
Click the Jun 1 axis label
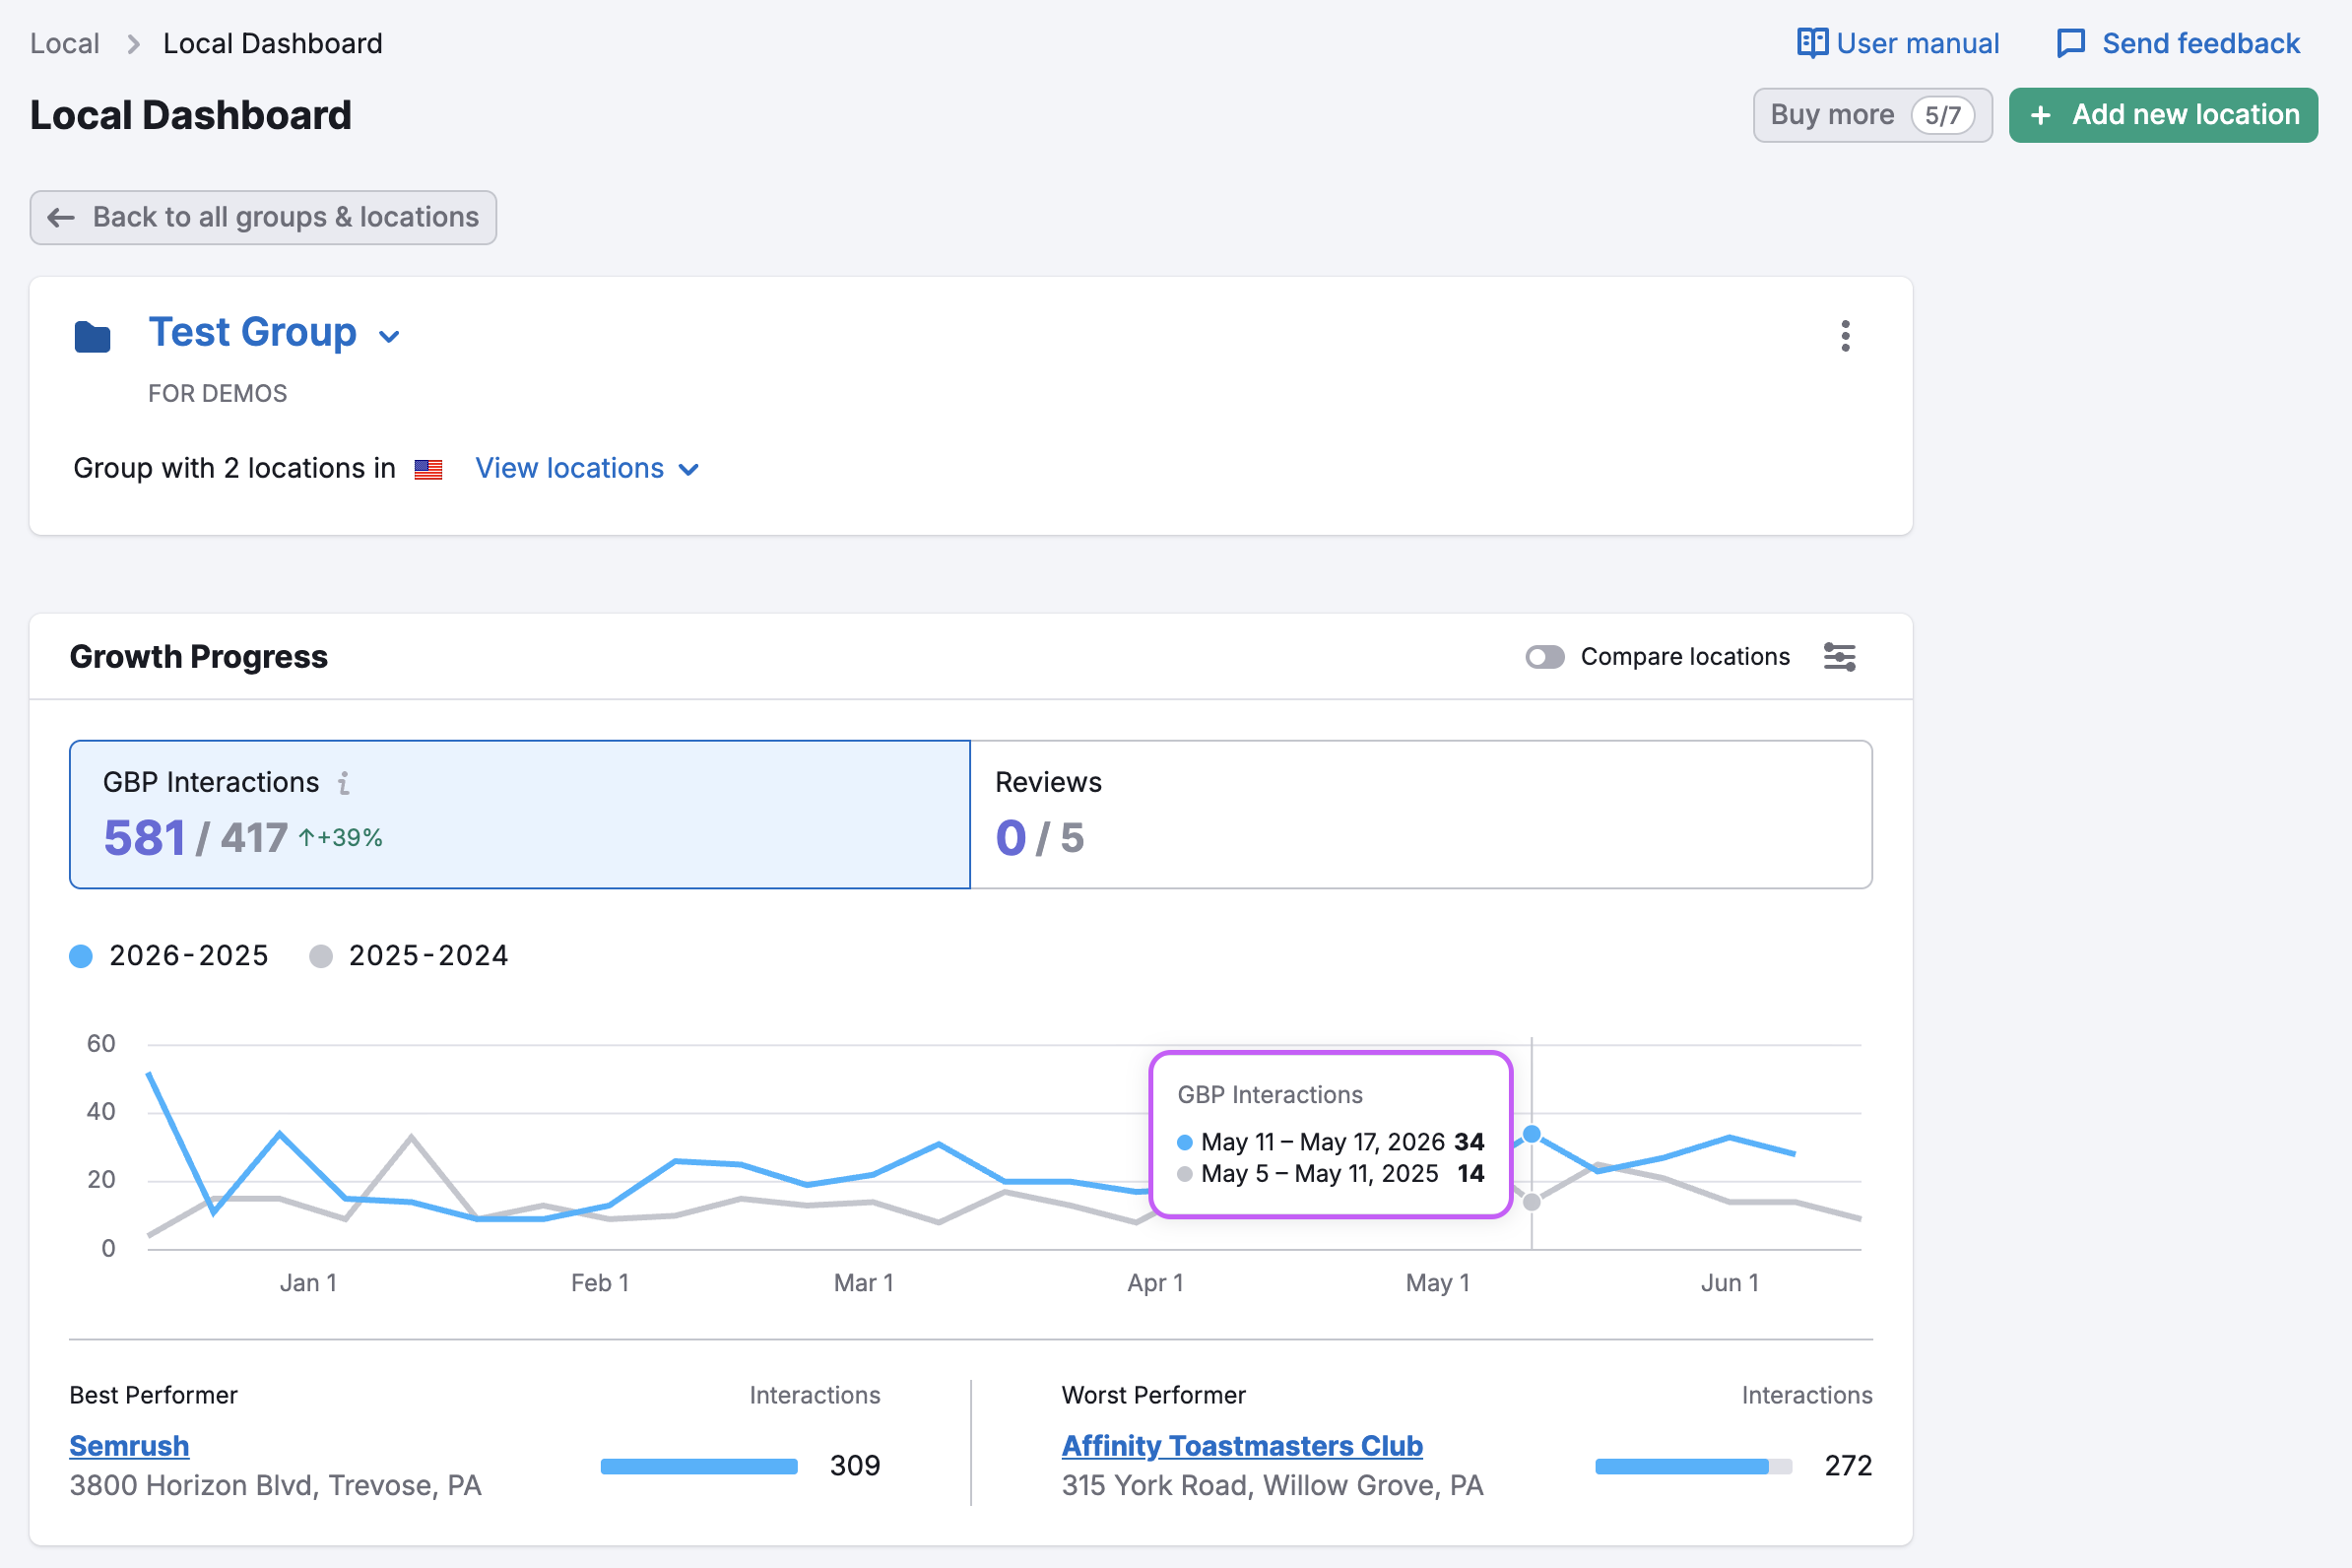(1730, 1283)
